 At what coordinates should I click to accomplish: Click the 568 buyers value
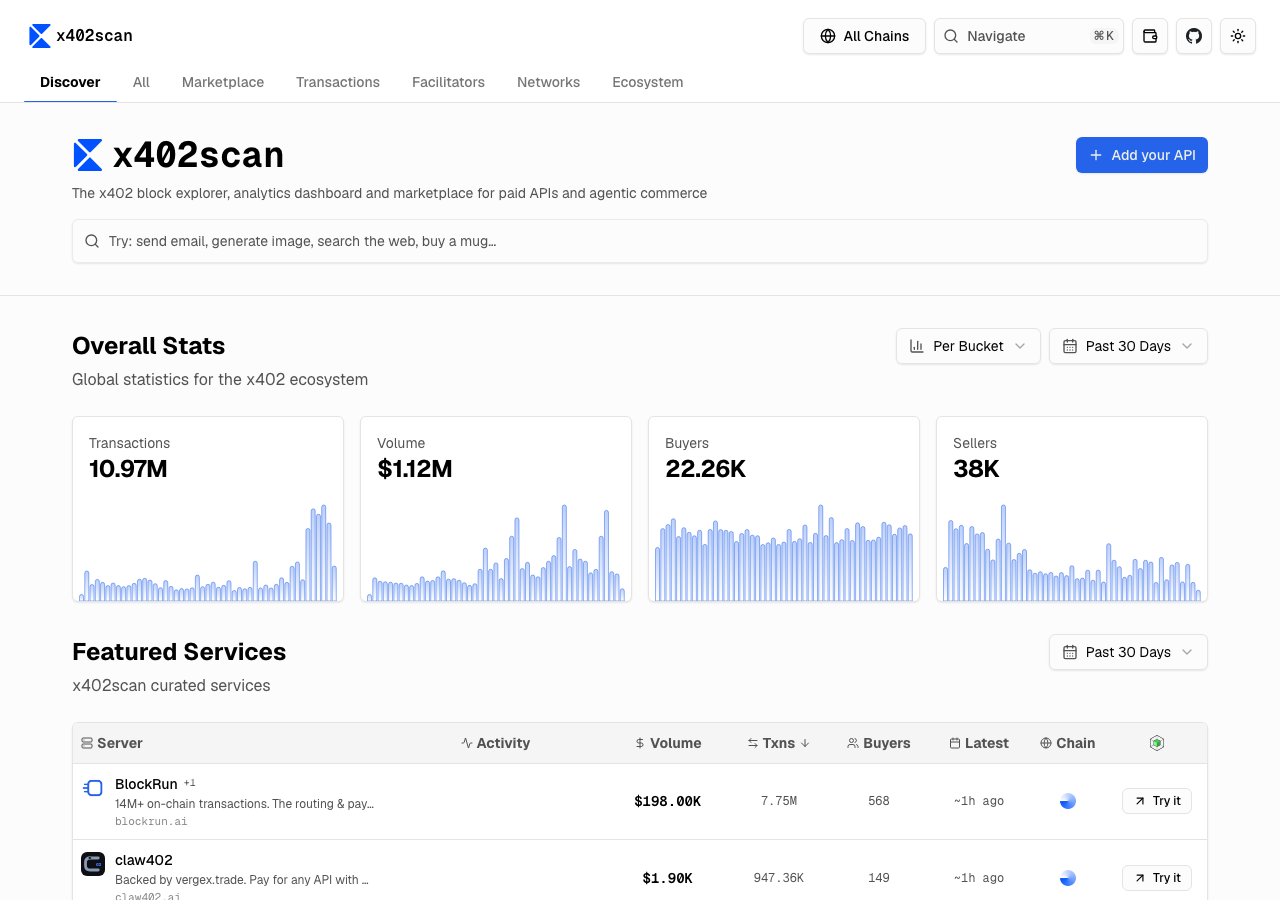(x=879, y=801)
